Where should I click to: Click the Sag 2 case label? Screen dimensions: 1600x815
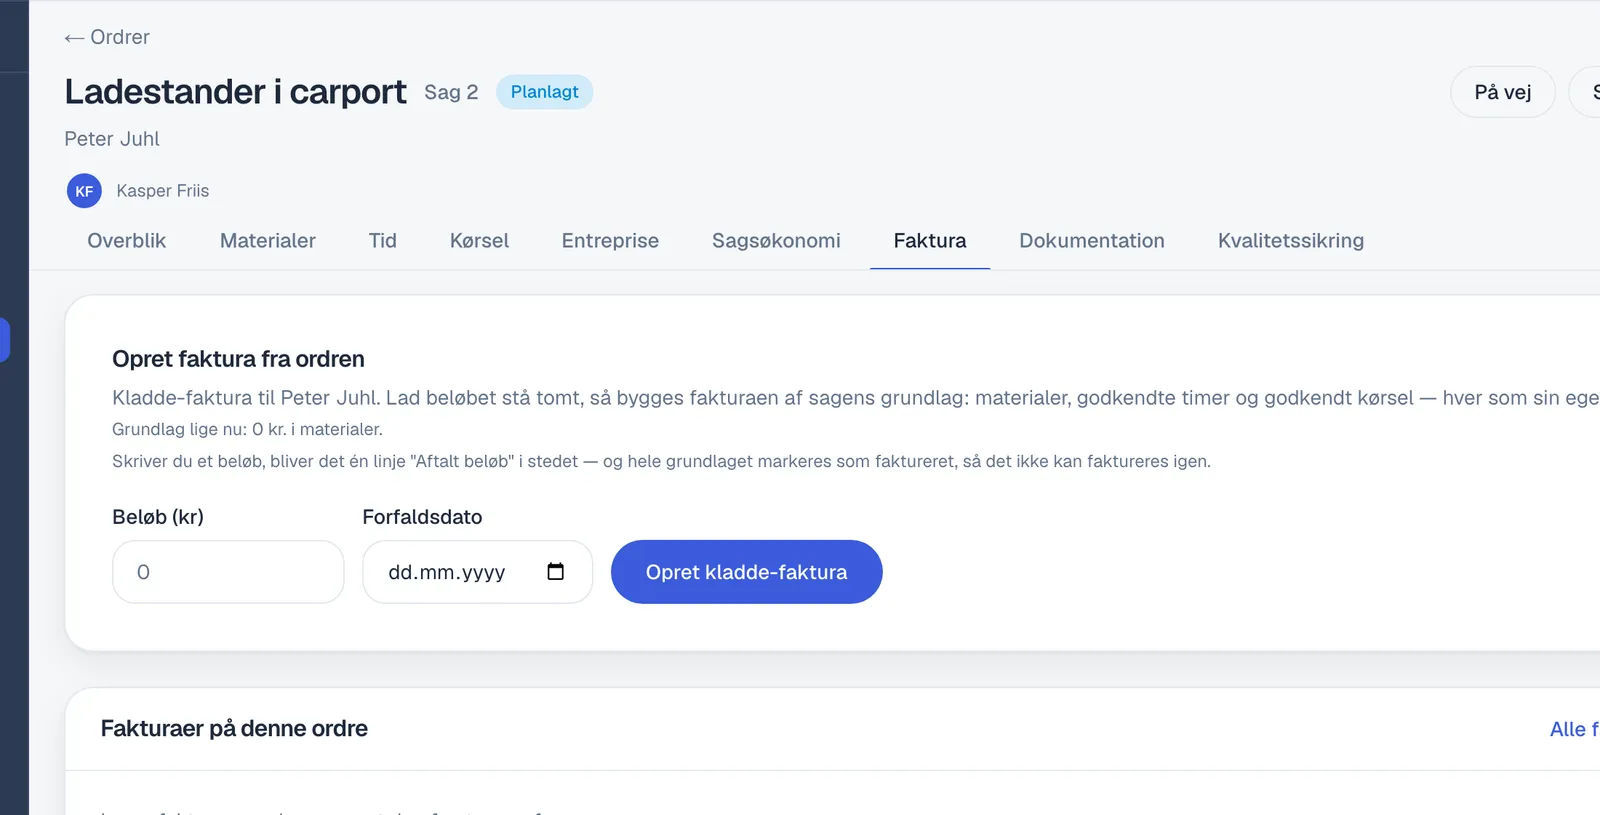[451, 92]
